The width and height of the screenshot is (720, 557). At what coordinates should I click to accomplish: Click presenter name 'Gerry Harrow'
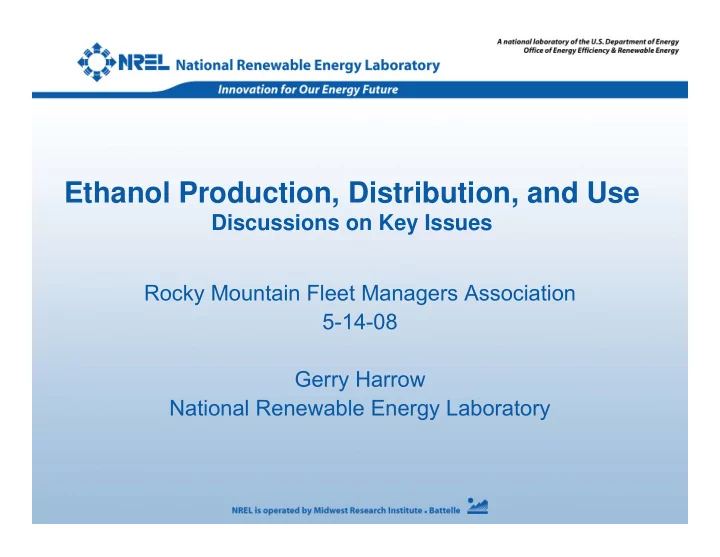pos(360,380)
